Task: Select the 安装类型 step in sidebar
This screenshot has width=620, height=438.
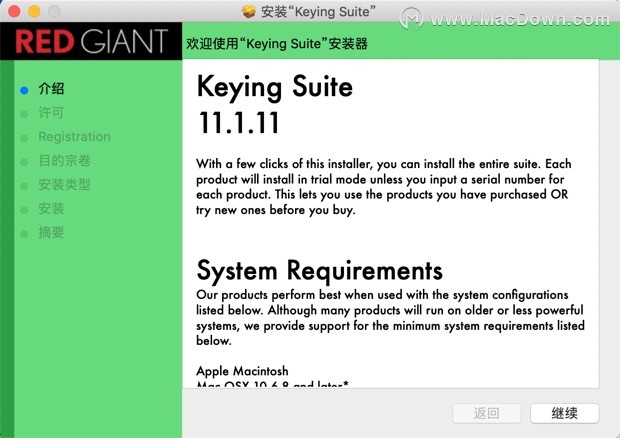Action: [64, 185]
